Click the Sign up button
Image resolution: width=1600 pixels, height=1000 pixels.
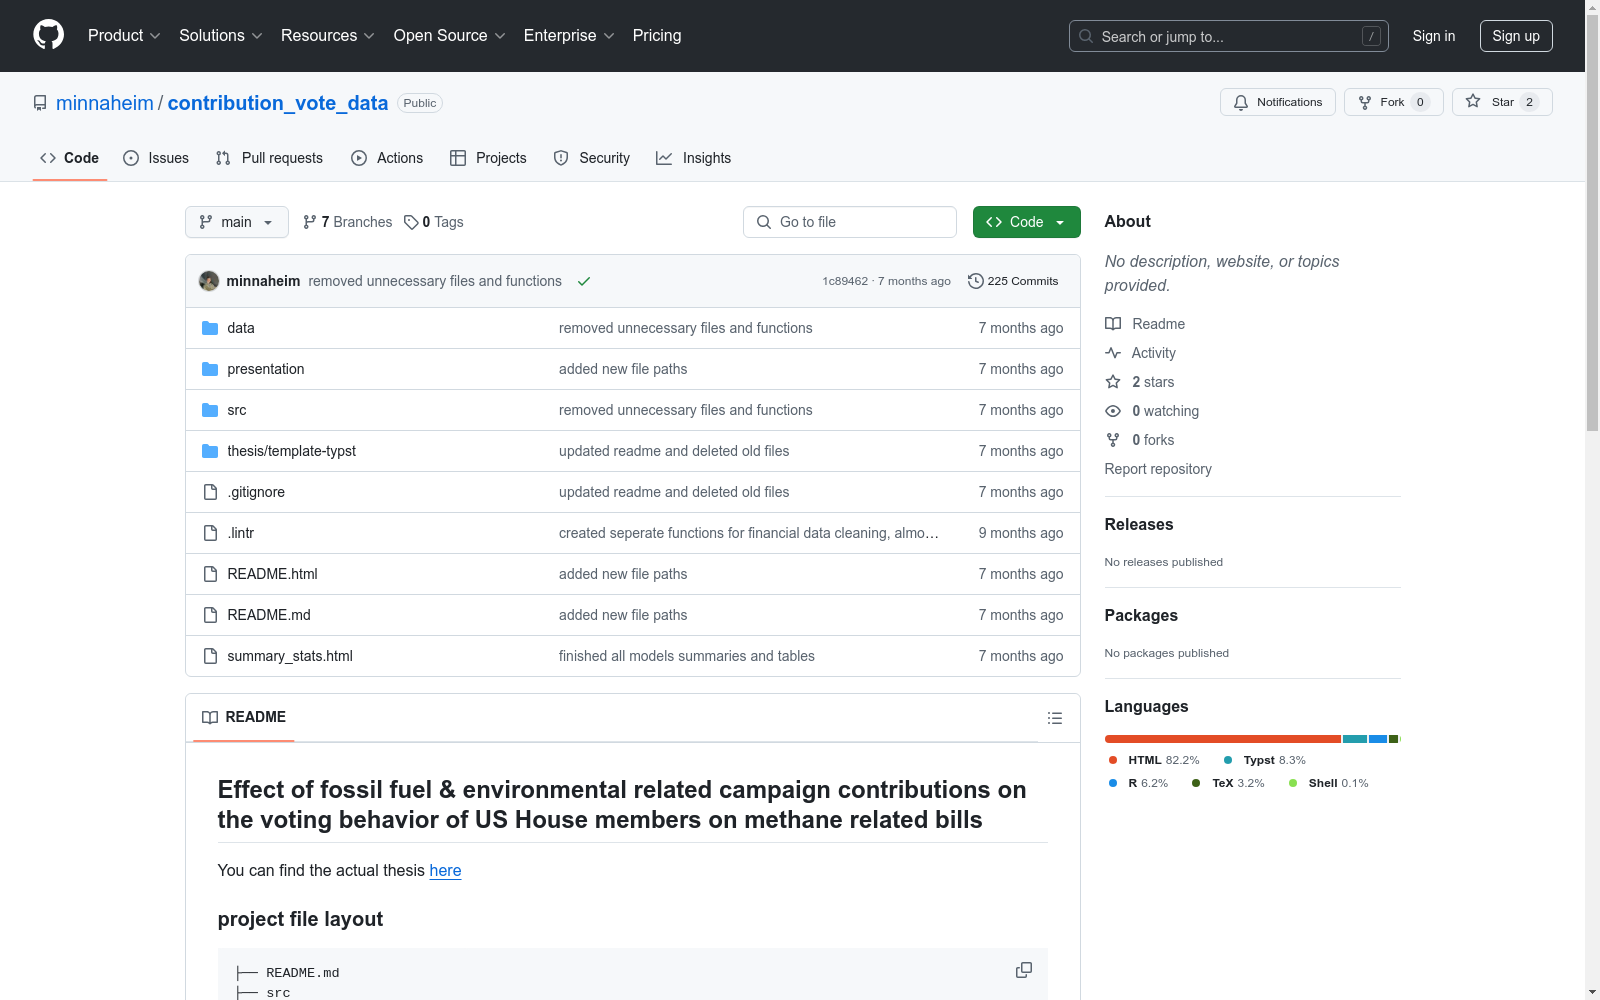[1516, 36]
